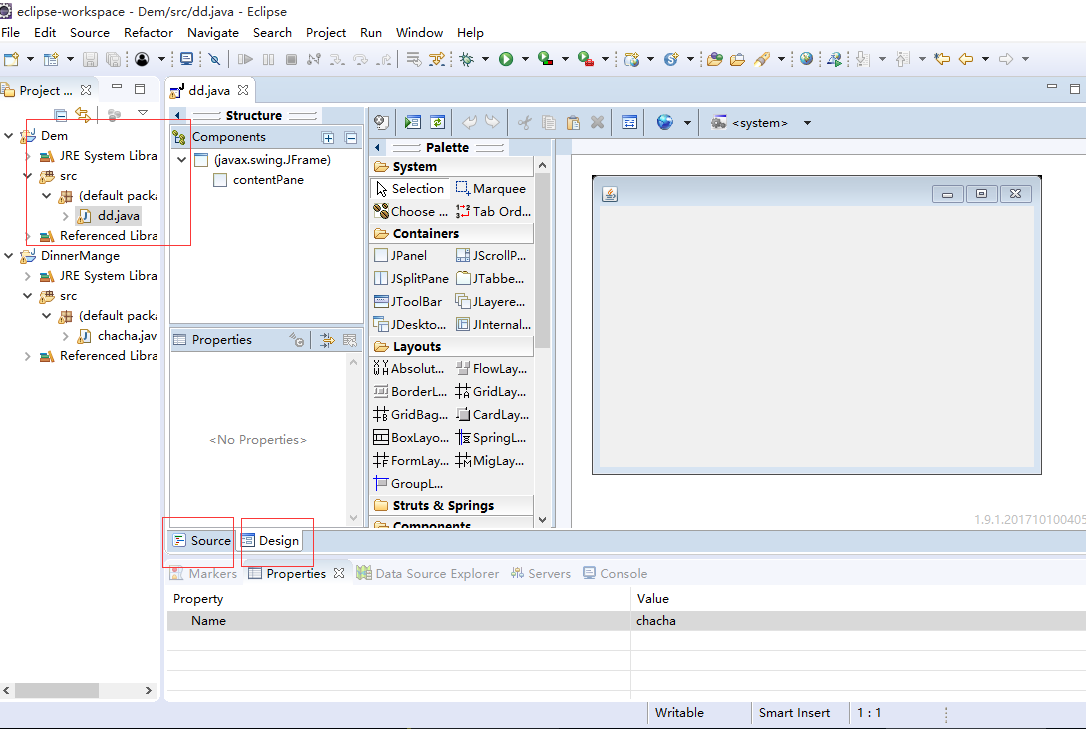The height and width of the screenshot is (729, 1086).
Task: Click the Debug bug icon in toolbar
Action: pyautogui.click(x=467, y=59)
